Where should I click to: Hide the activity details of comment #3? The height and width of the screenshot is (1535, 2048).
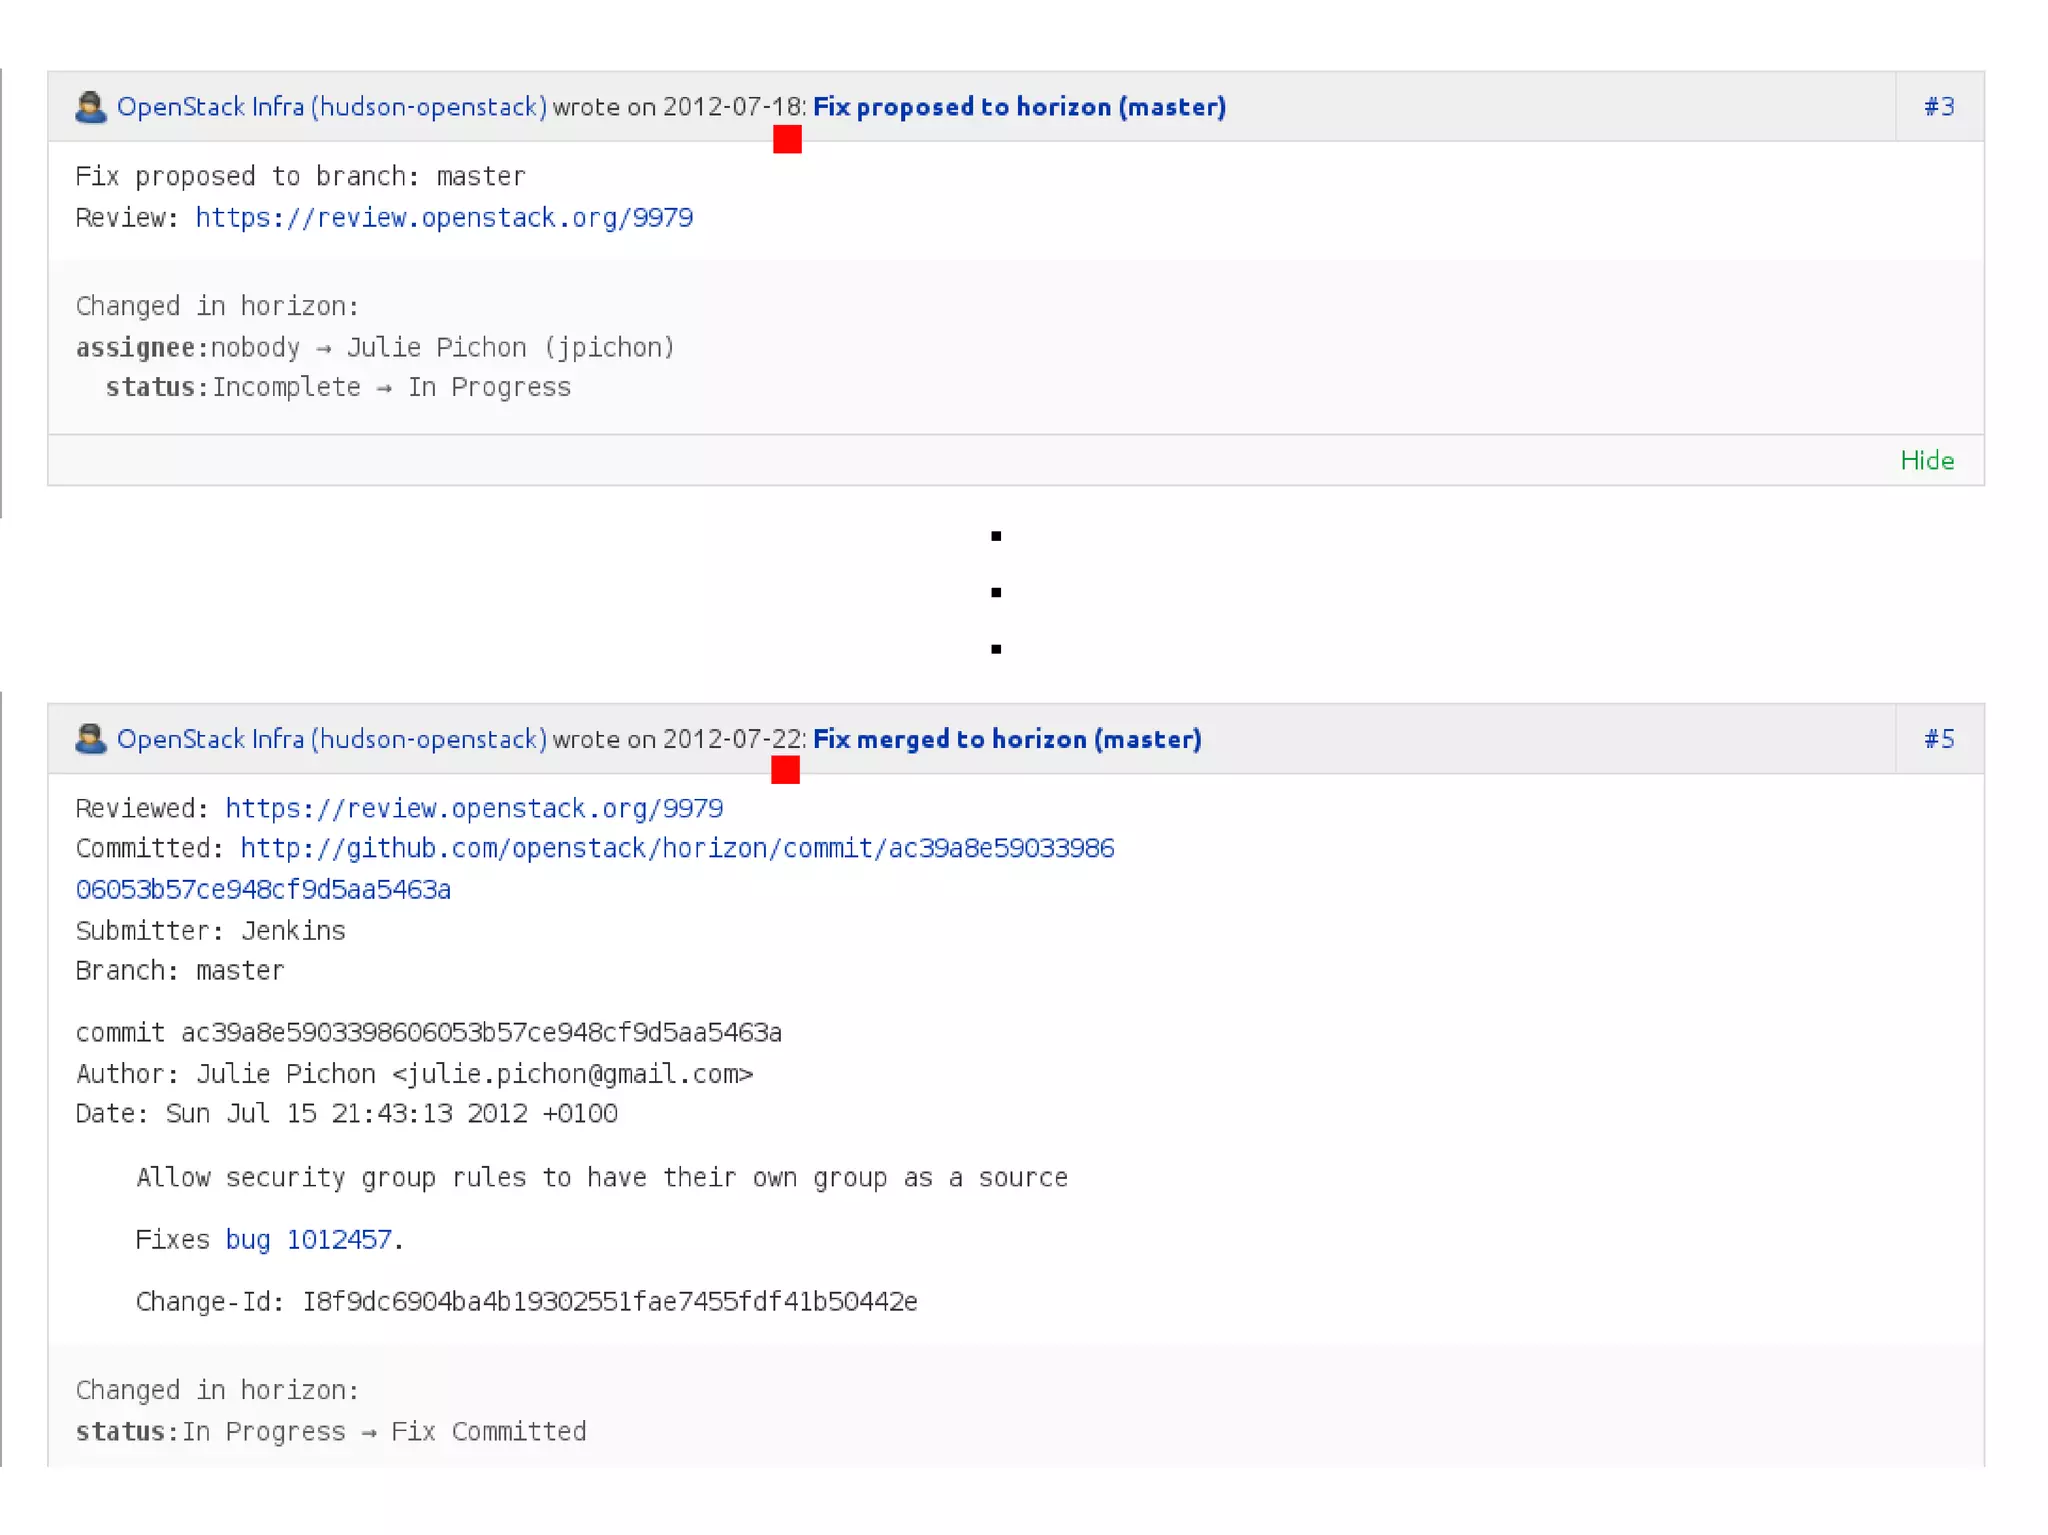point(1926,460)
